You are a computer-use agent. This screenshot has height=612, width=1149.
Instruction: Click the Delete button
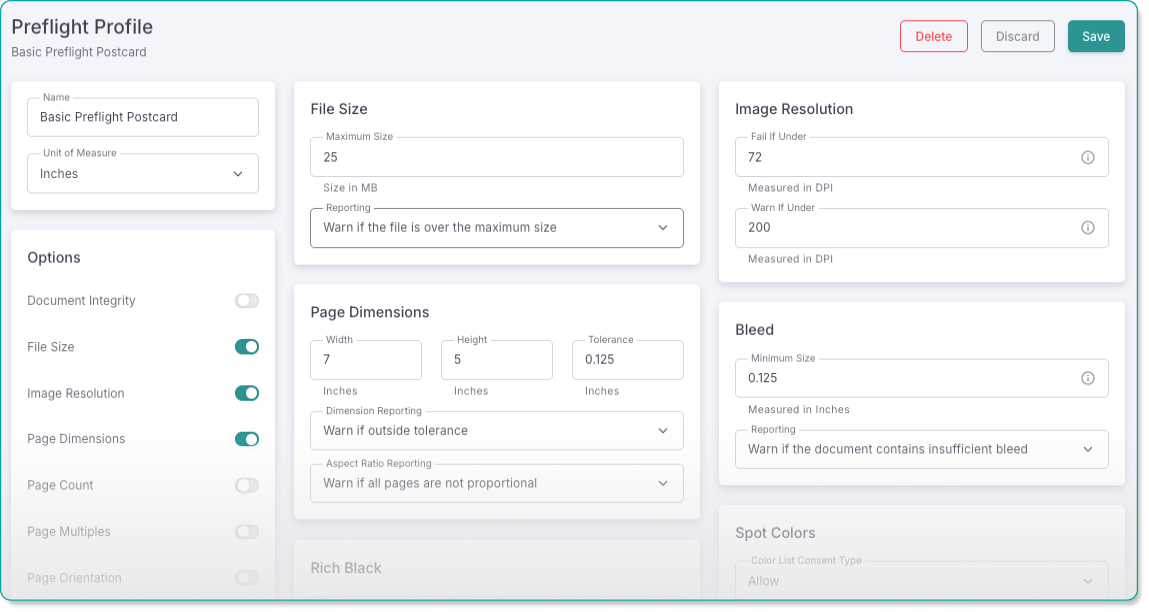[x=934, y=36]
